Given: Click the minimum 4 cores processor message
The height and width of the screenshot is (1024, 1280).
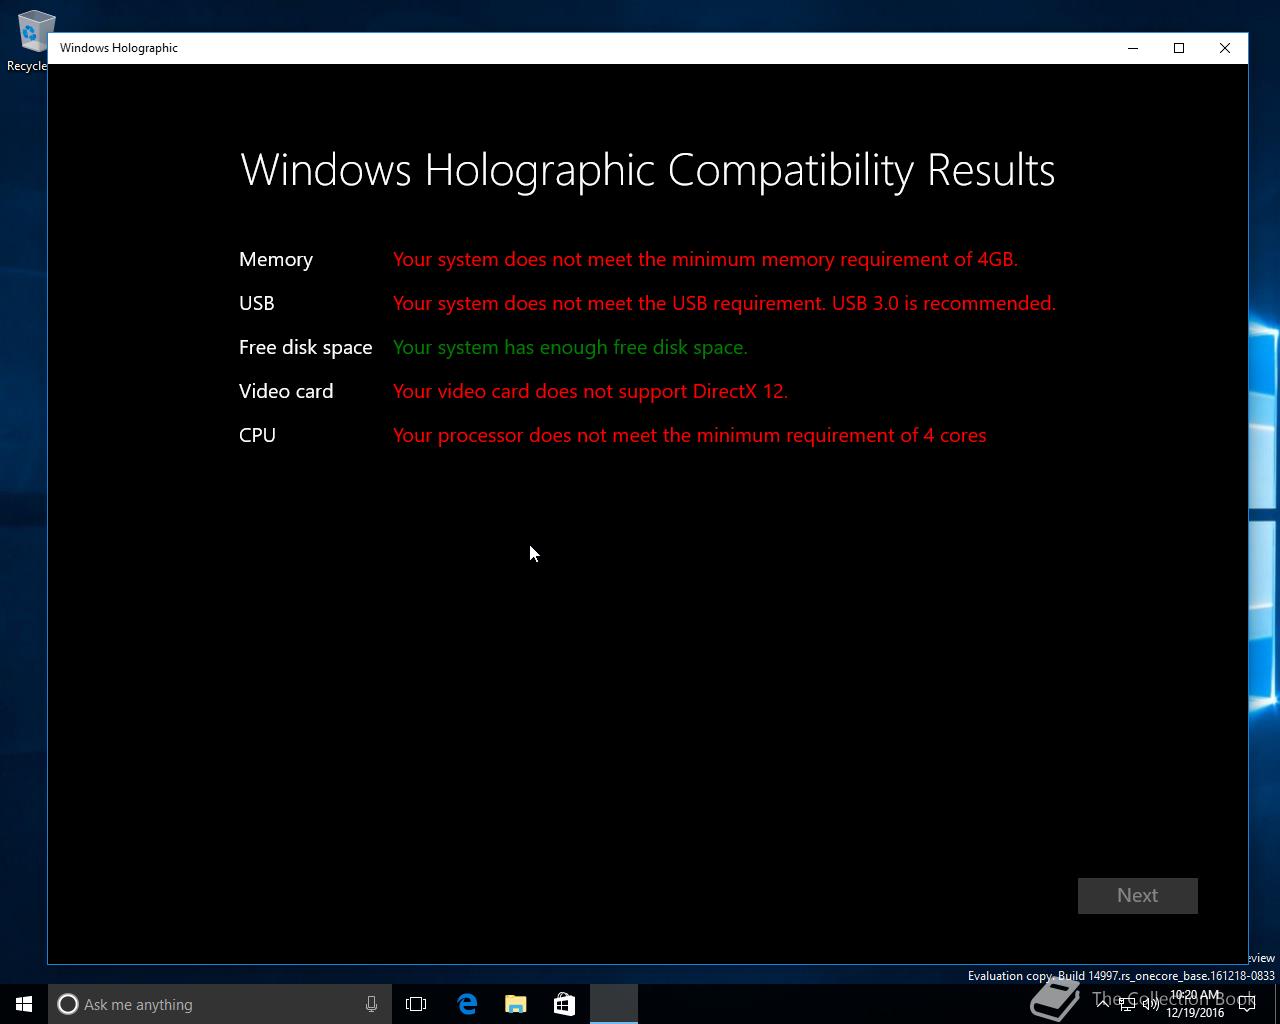Looking at the screenshot, I should click(690, 435).
